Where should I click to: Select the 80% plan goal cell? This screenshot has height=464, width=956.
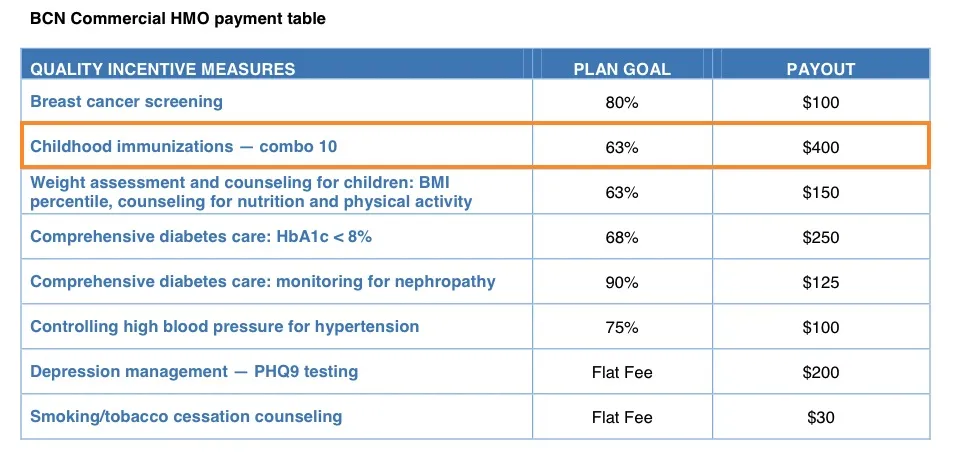coord(622,102)
